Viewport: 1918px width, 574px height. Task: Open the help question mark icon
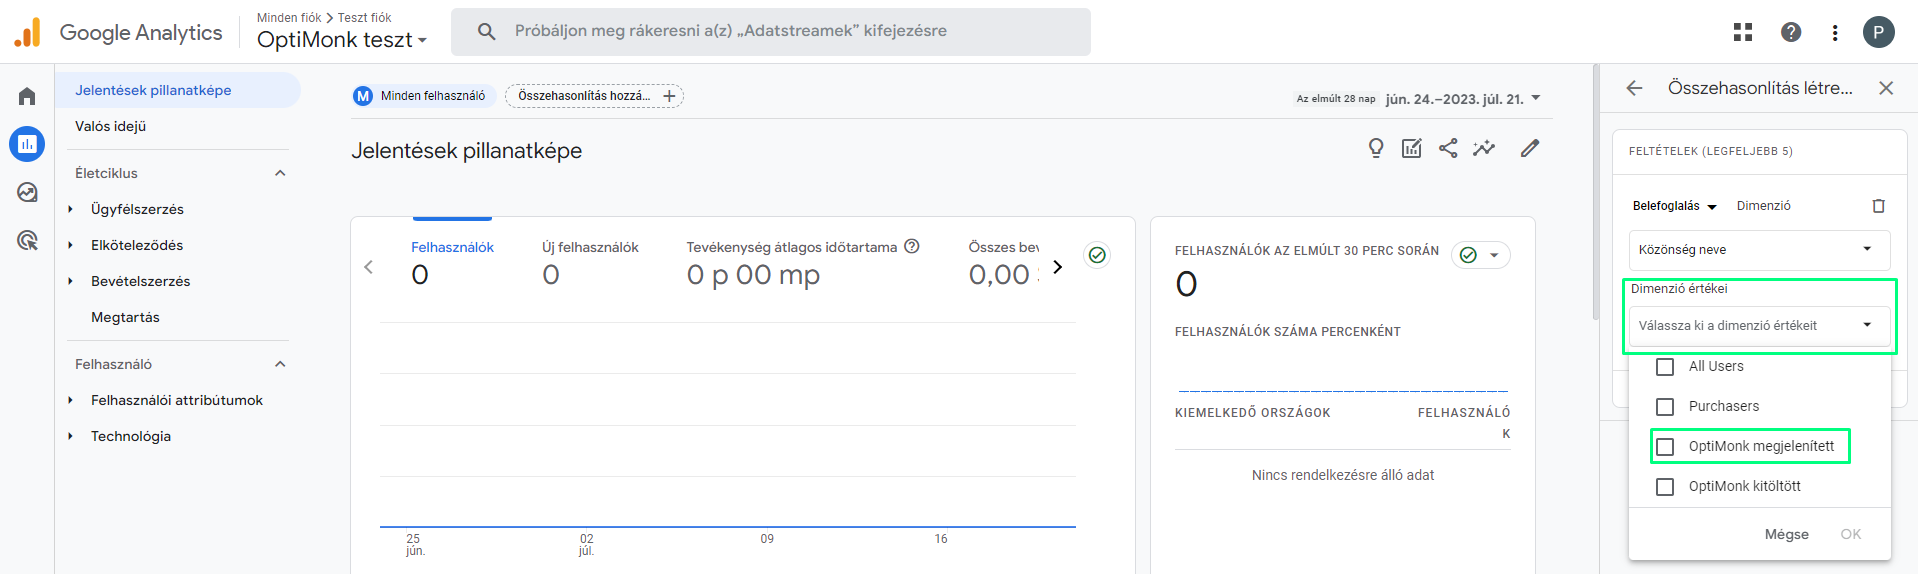tap(1791, 32)
